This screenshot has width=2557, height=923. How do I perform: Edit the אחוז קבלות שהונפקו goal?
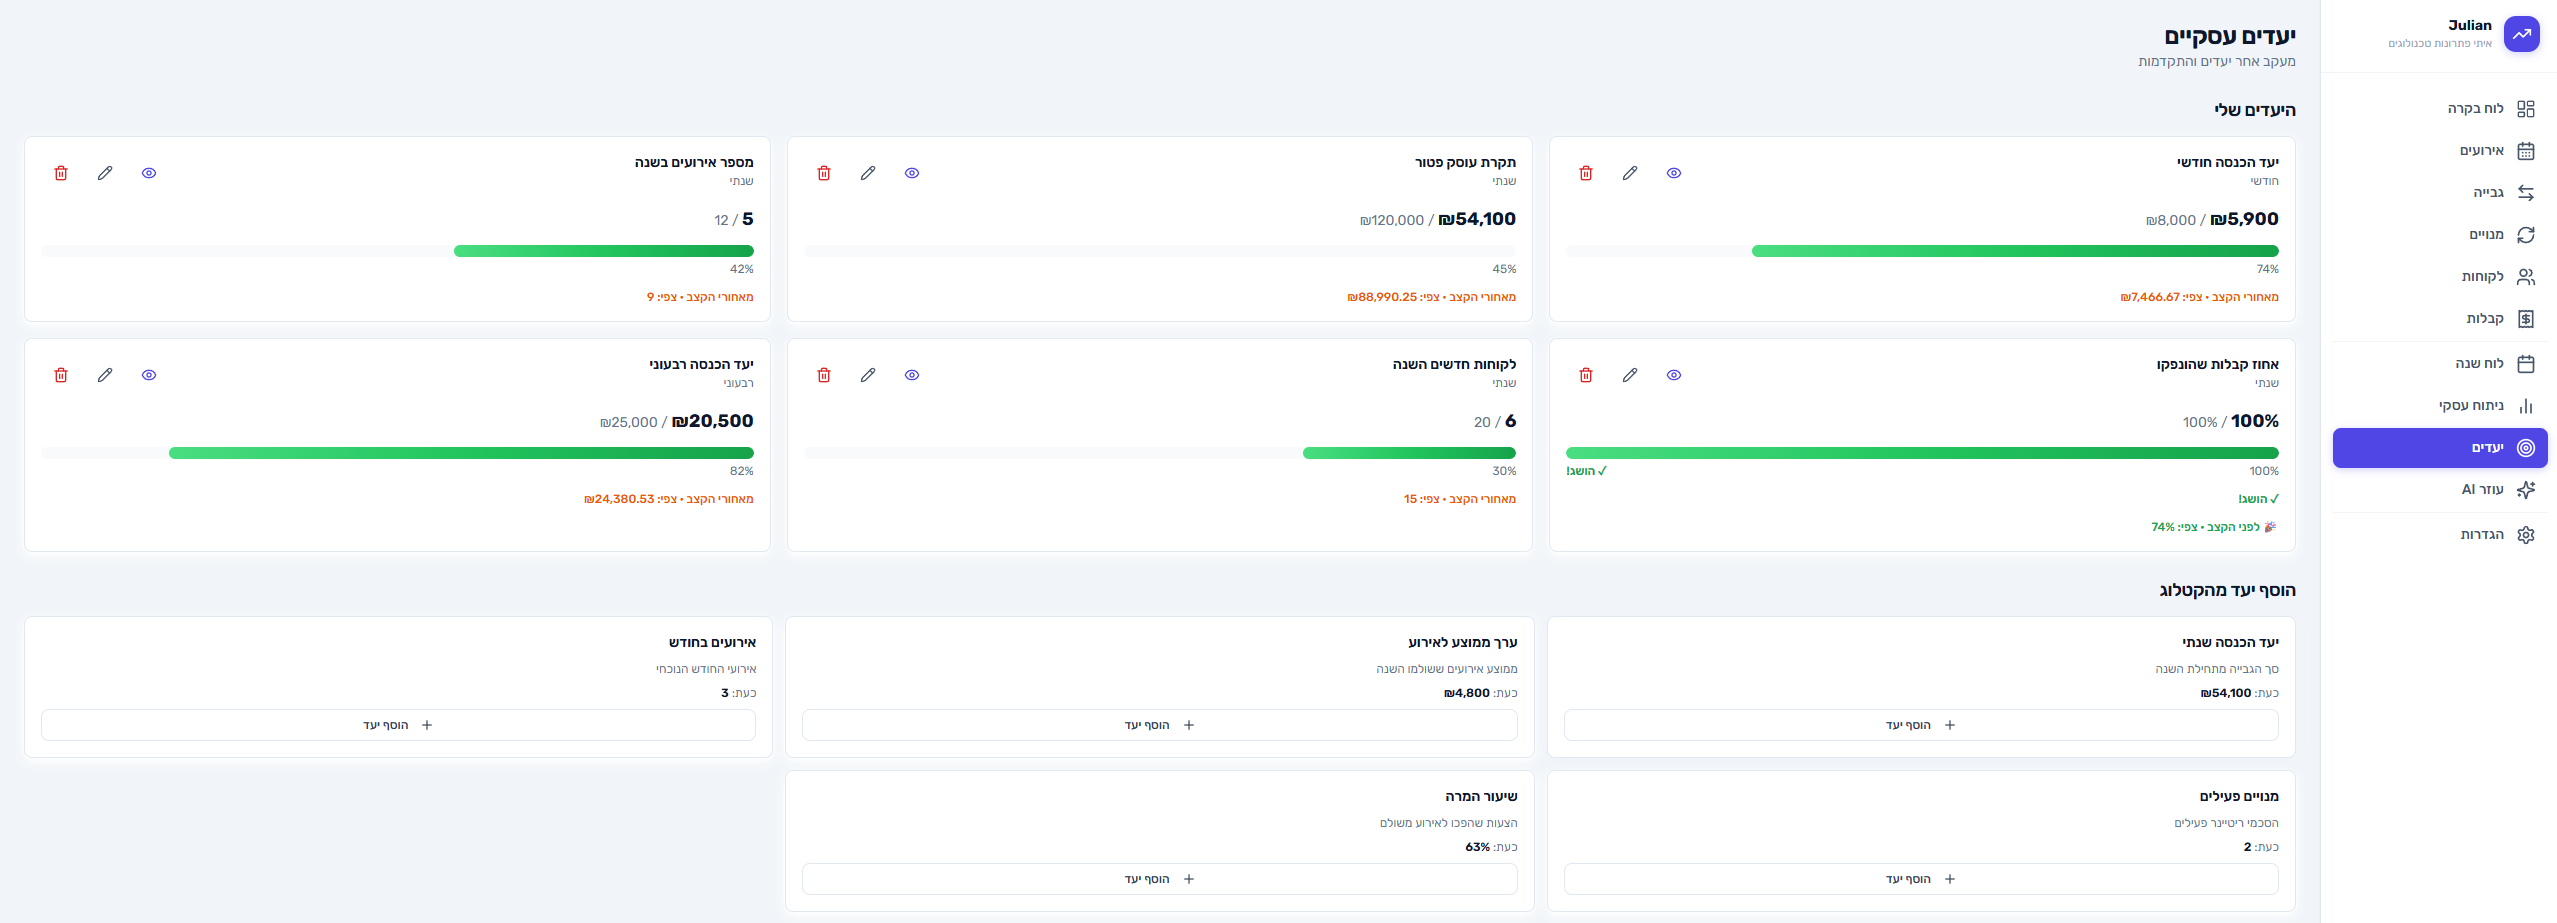coord(1630,375)
